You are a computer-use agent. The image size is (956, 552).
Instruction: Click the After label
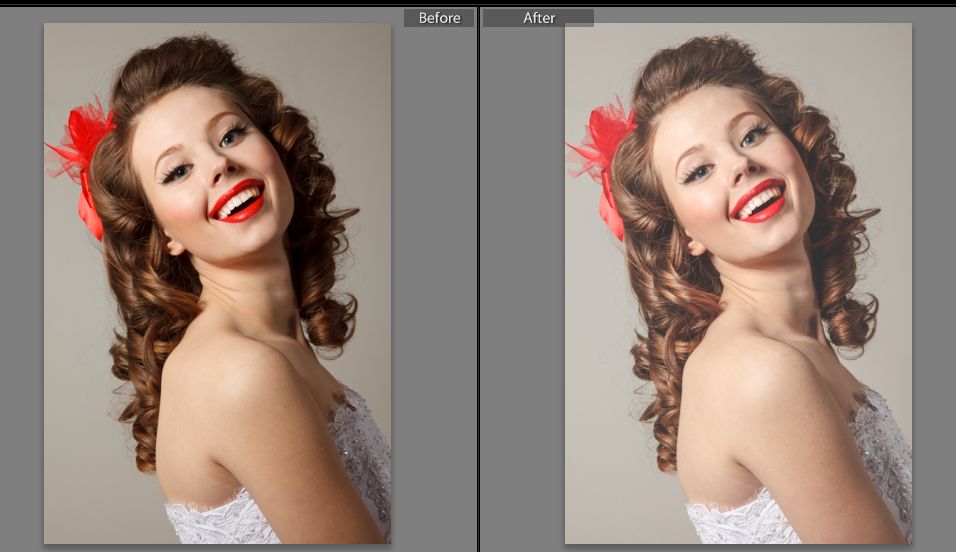(x=538, y=18)
